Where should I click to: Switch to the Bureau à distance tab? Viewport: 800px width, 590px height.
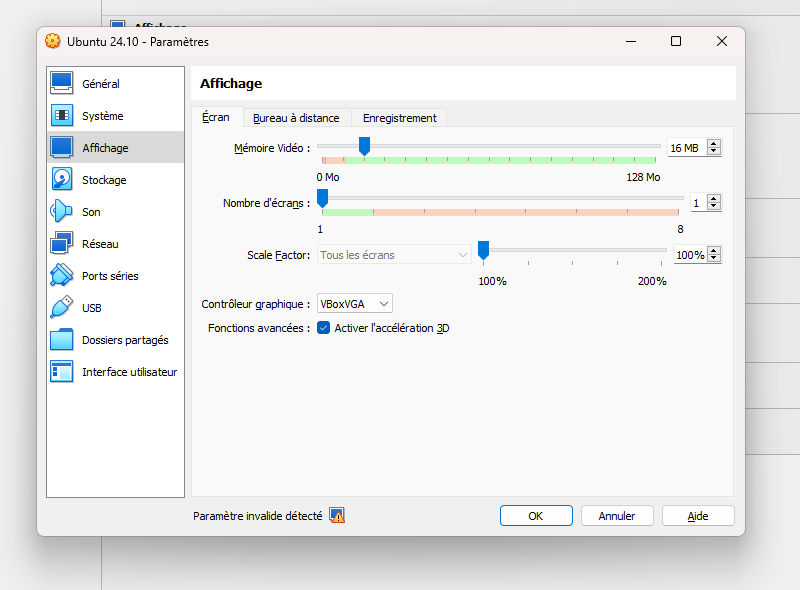click(296, 118)
